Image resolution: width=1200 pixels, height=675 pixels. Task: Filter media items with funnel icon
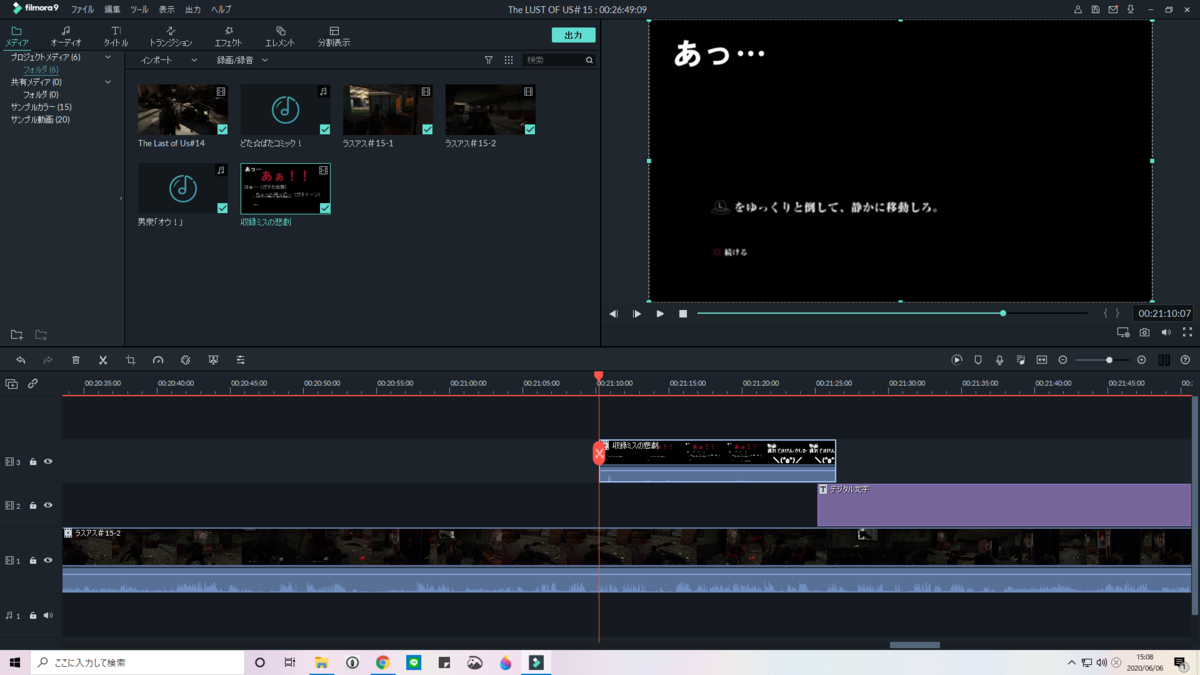click(x=489, y=60)
